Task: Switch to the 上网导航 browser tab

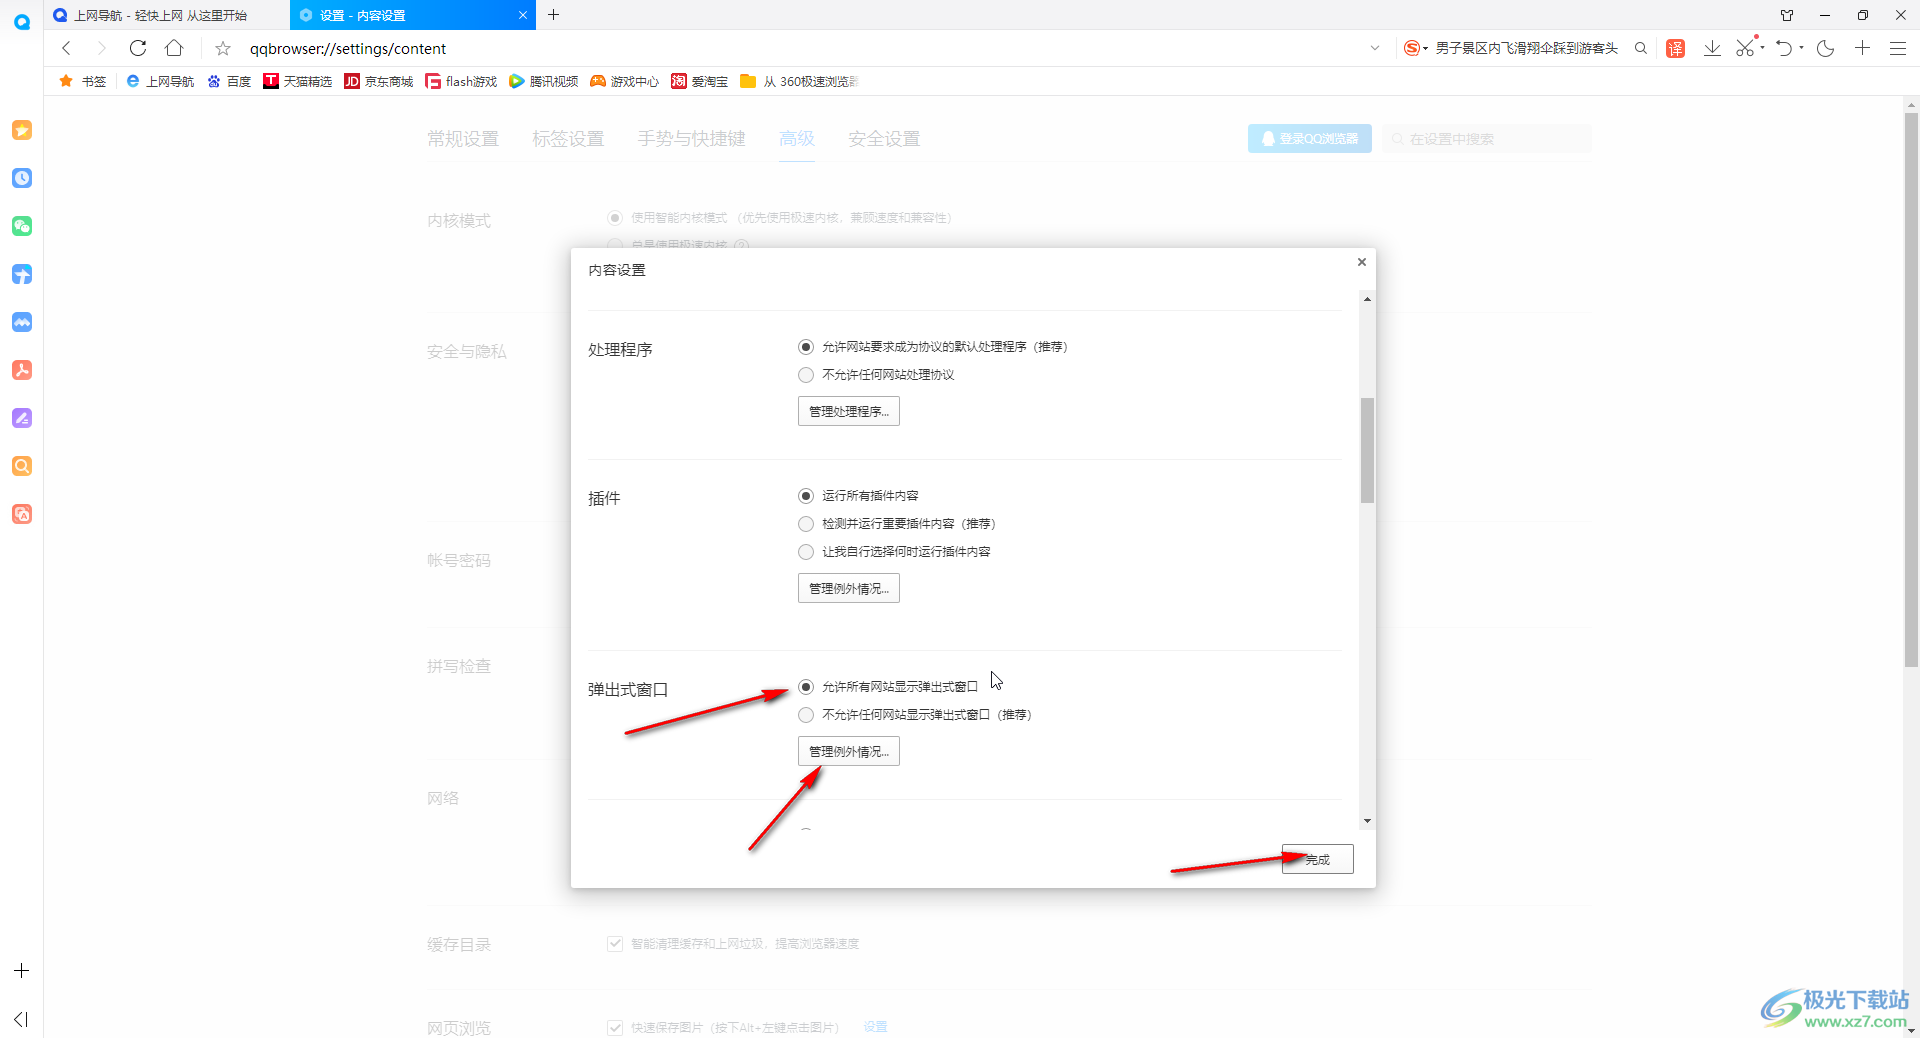Action: (165, 15)
